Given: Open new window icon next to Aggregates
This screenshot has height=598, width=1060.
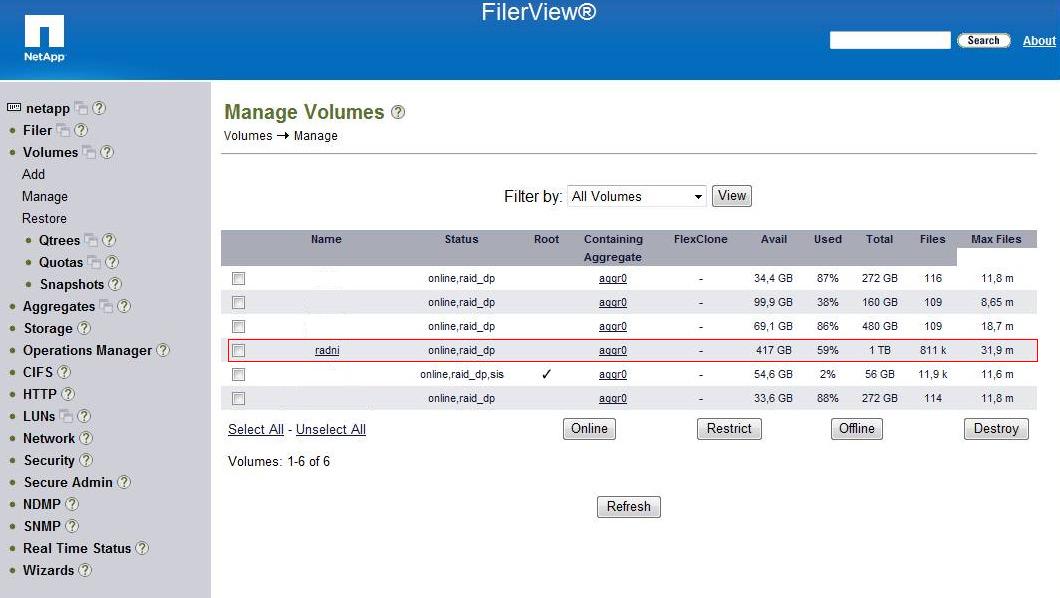Looking at the screenshot, I should coord(106,306).
